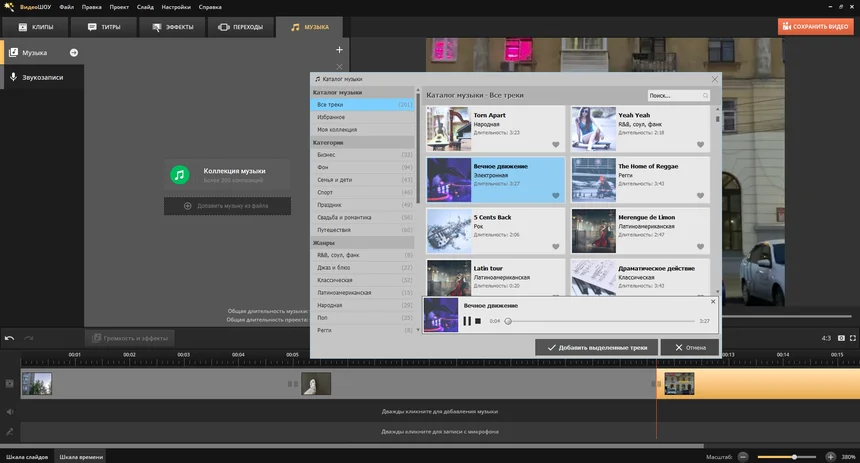Select the Джаз и блюз genre

[363, 268]
